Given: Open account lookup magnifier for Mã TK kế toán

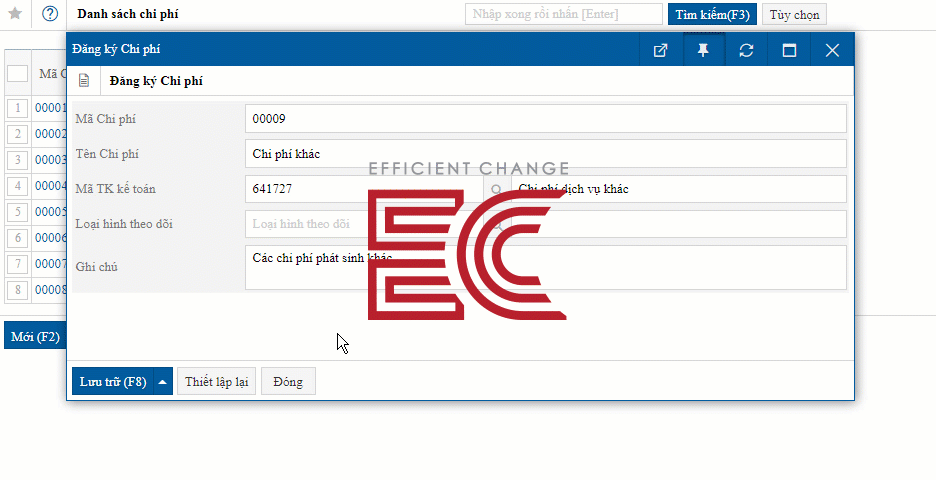Looking at the screenshot, I should pyautogui.click(x=497, y=189).
